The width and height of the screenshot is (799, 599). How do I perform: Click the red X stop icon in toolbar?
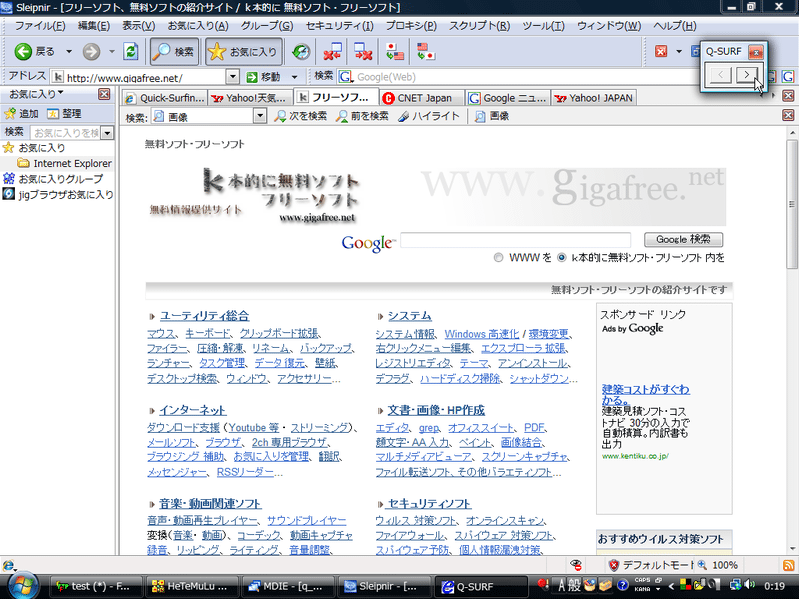pyautogui.click(x=661, y=51)
